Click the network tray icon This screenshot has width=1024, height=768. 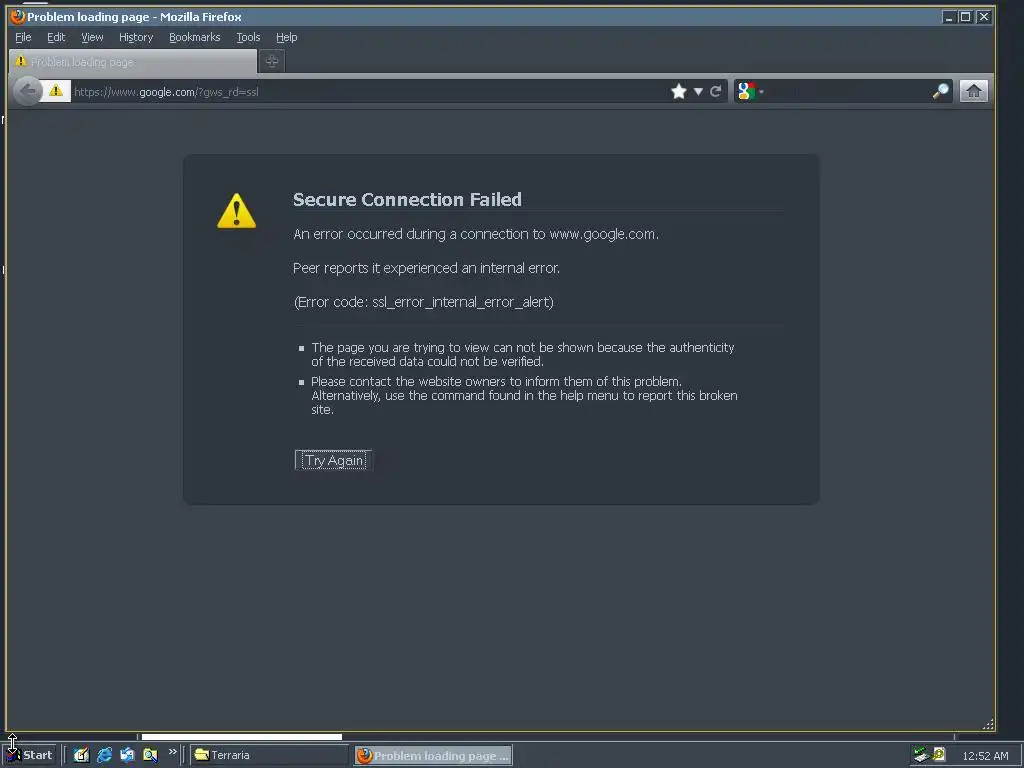coord(921,755)
